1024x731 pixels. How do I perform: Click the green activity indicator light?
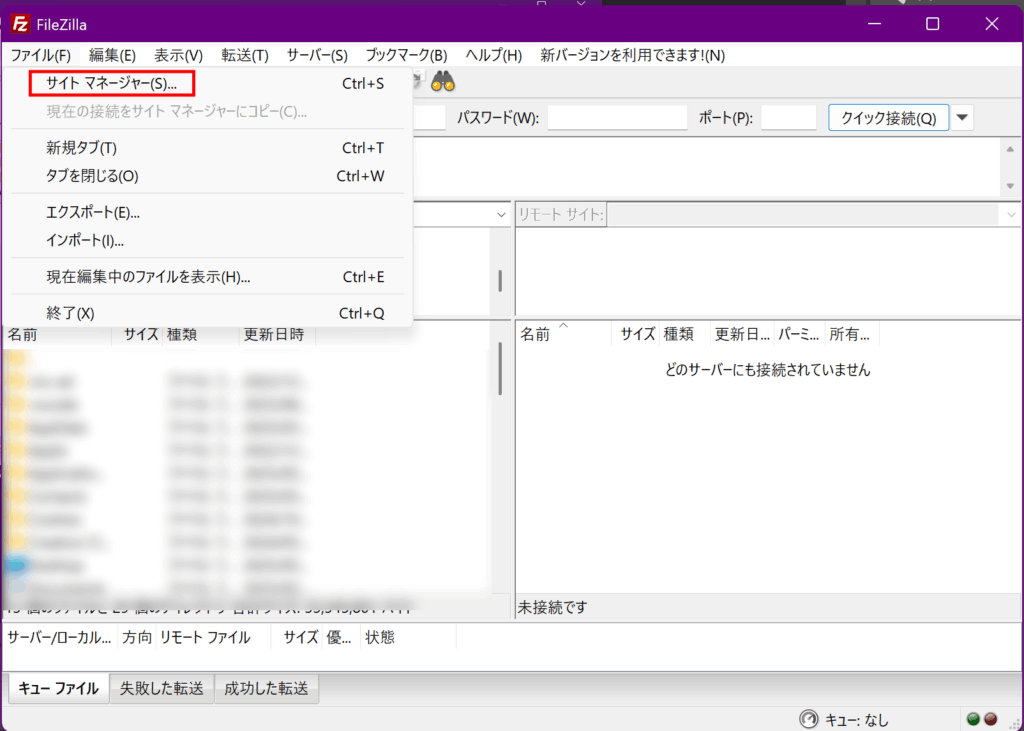coord(973,719)
